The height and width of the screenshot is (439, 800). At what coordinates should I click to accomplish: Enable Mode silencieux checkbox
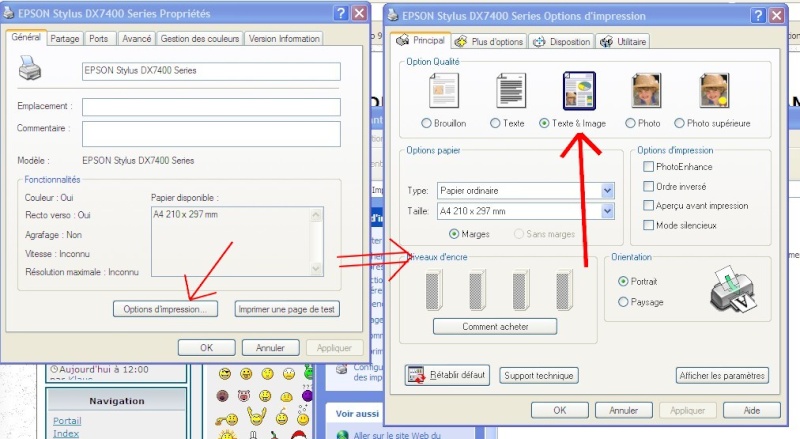[648, 225]
